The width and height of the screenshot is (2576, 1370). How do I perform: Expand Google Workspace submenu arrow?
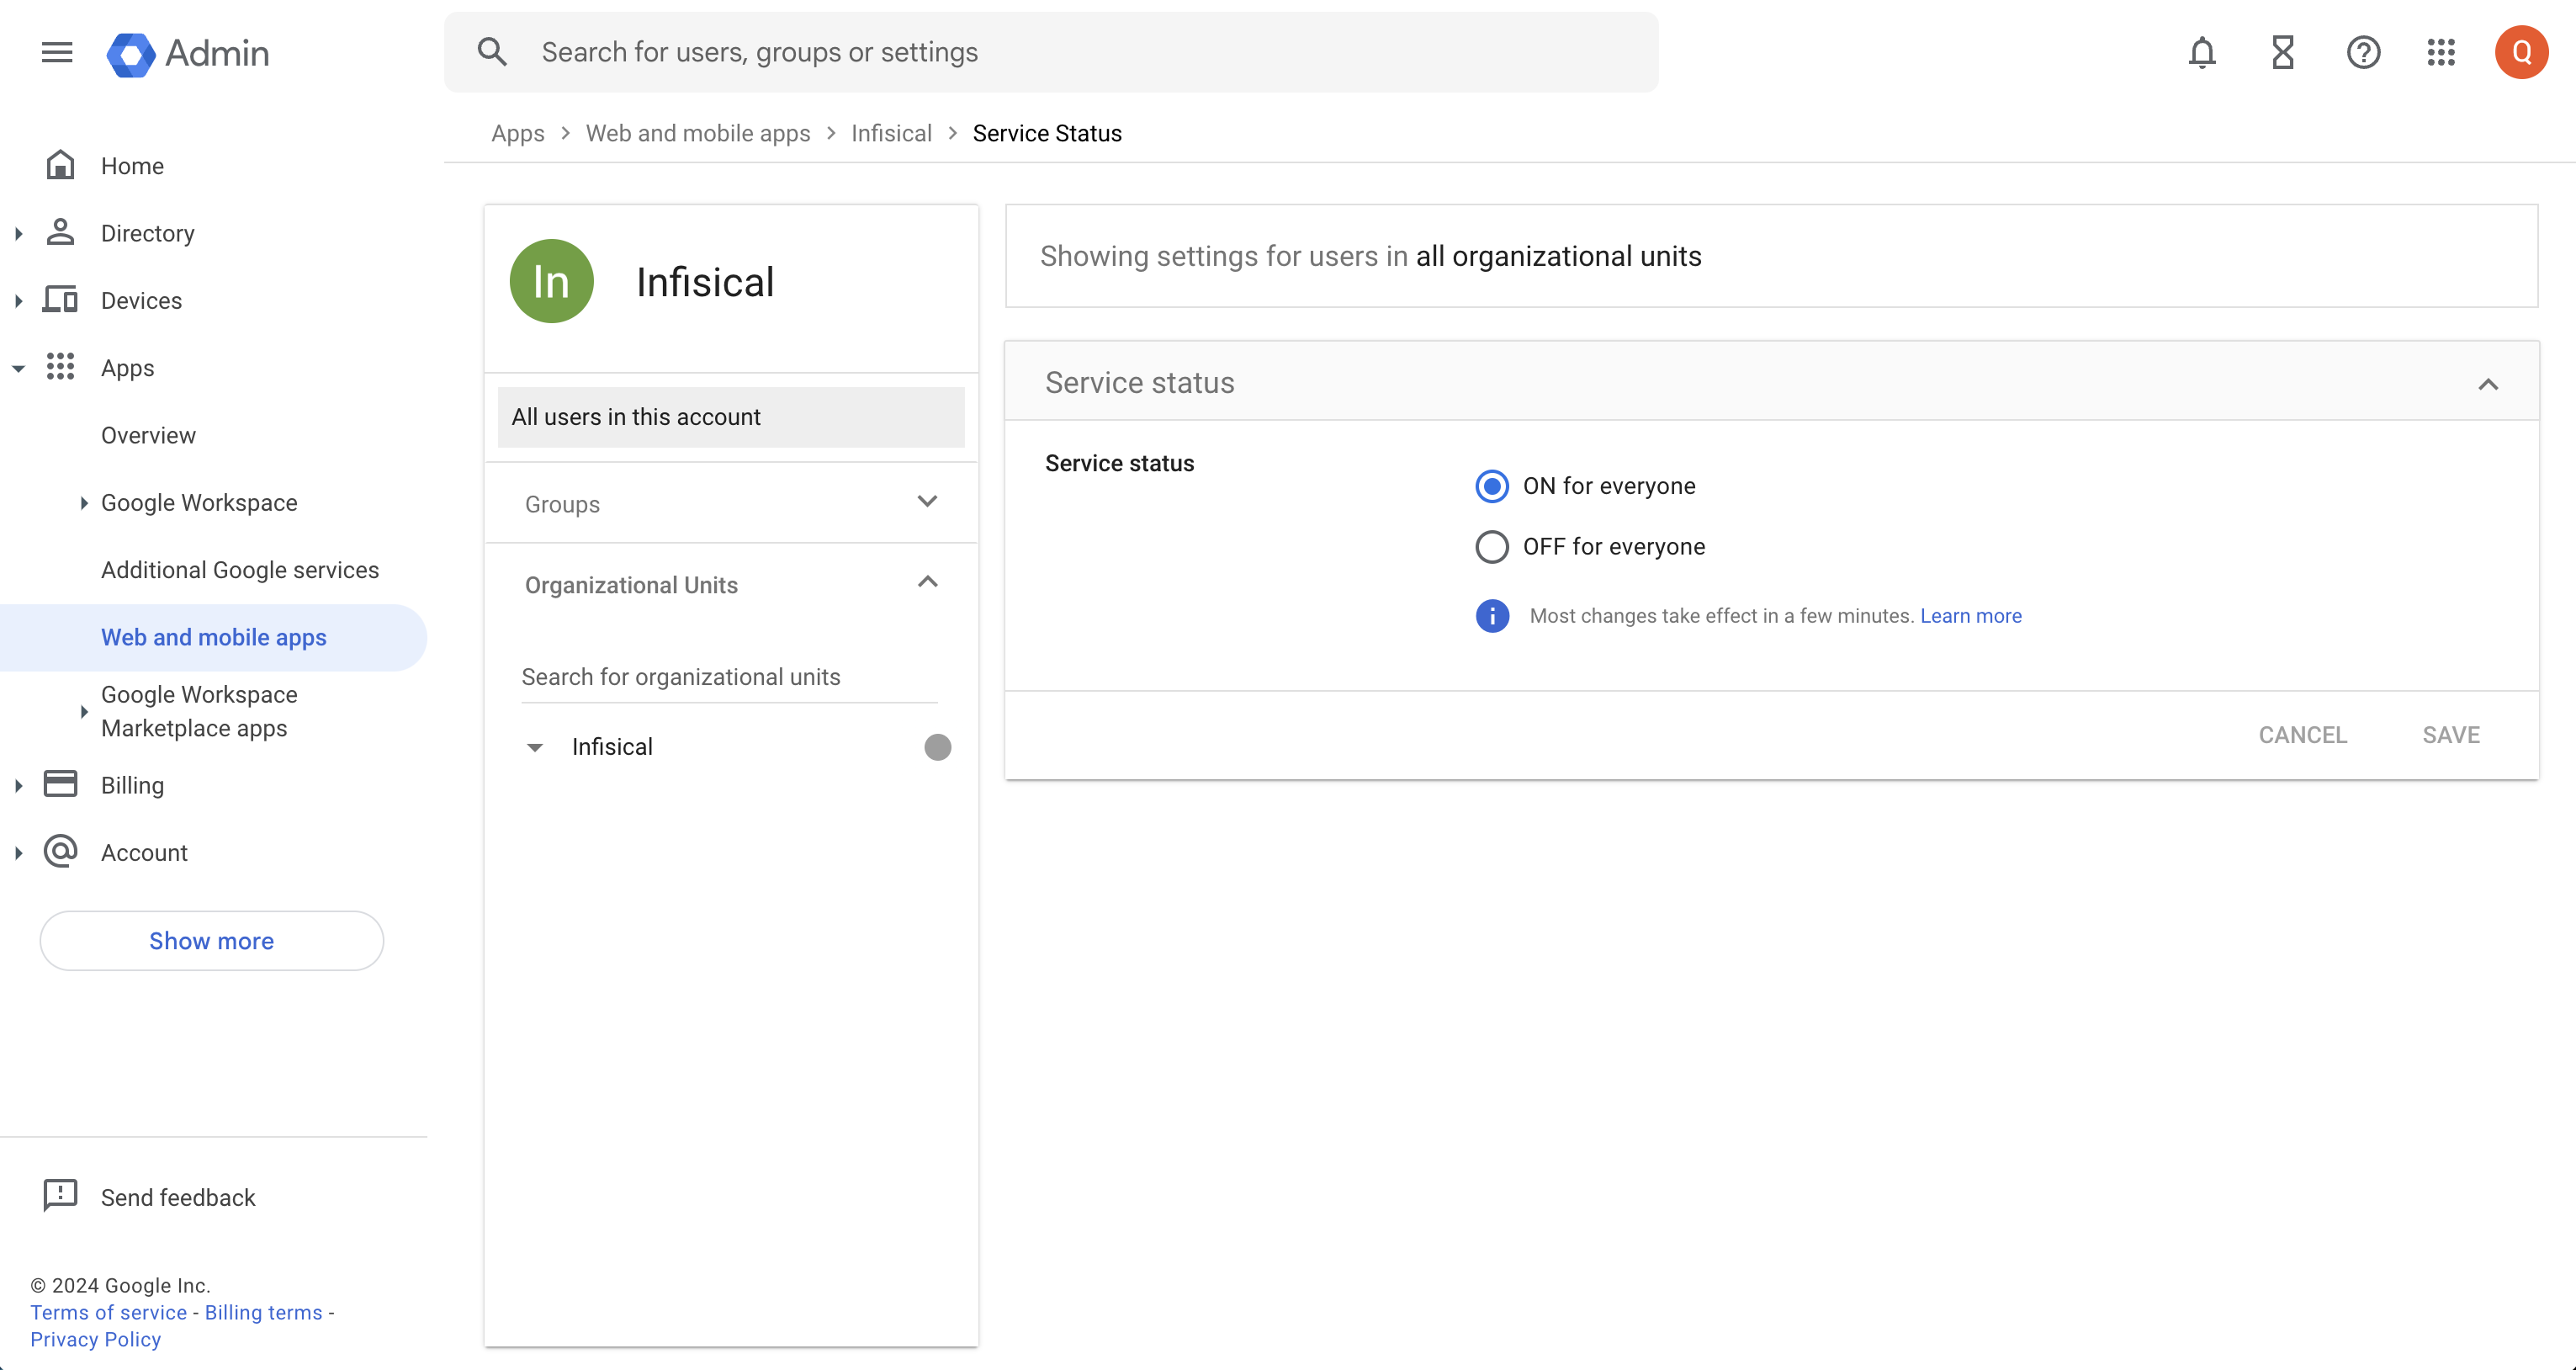coord(84,503)
